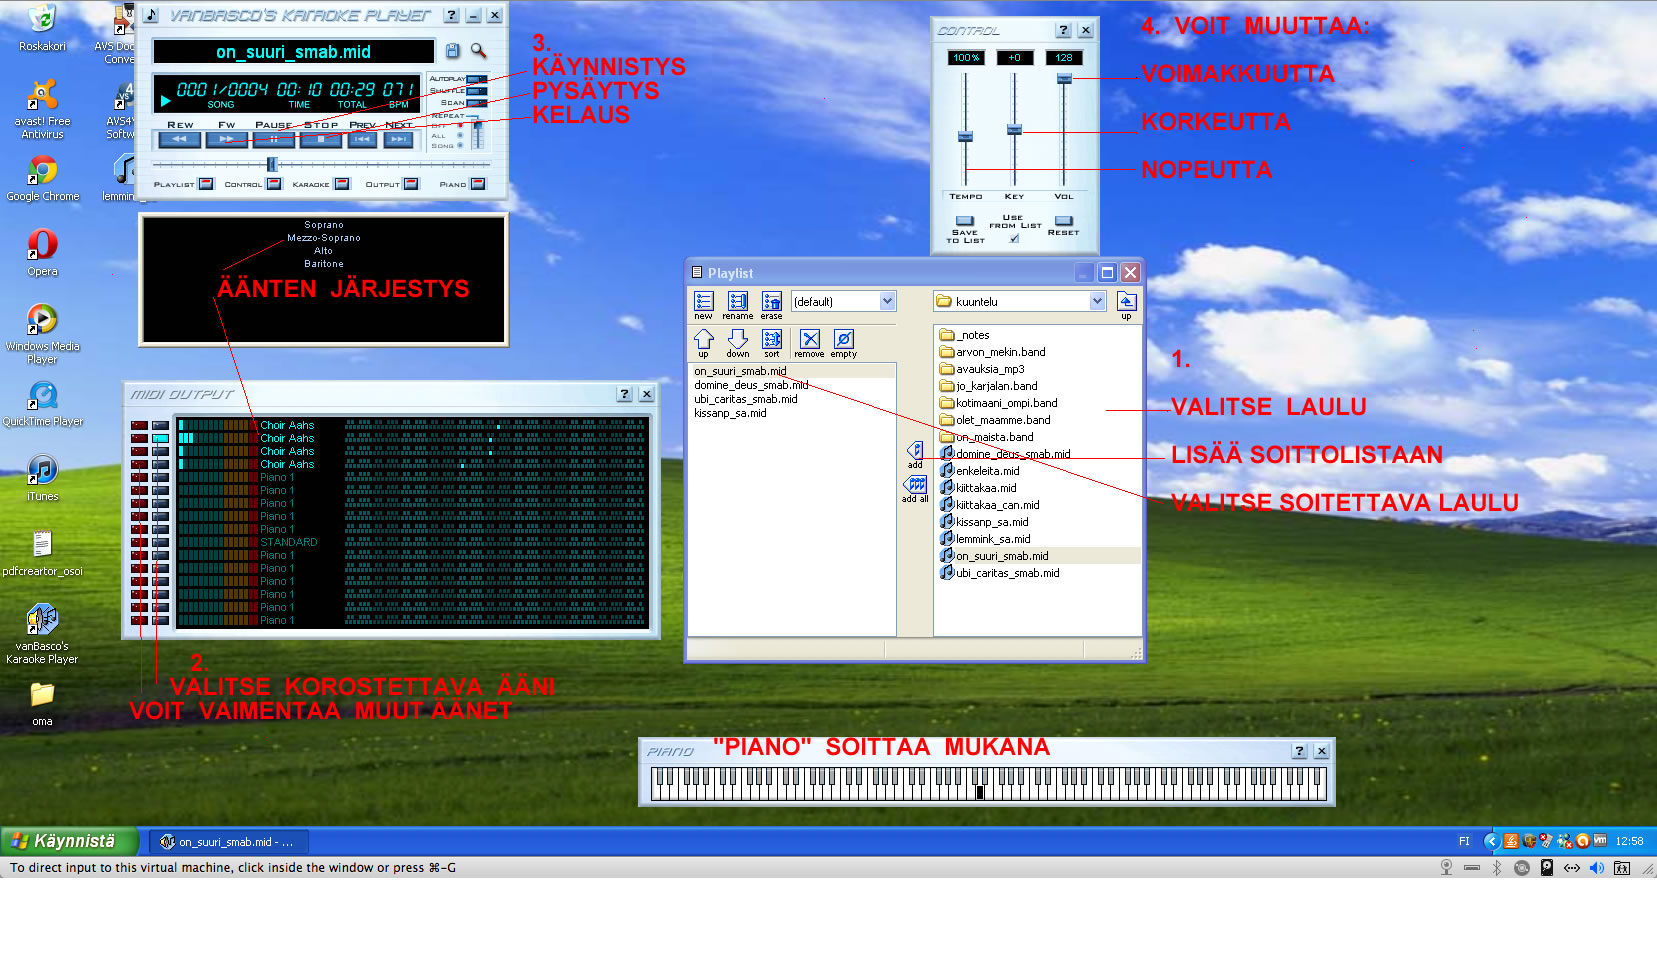Viewport: 1657px width, 954px height.
Task: Remove the selected song from the playlist
Action: point(809,340)
